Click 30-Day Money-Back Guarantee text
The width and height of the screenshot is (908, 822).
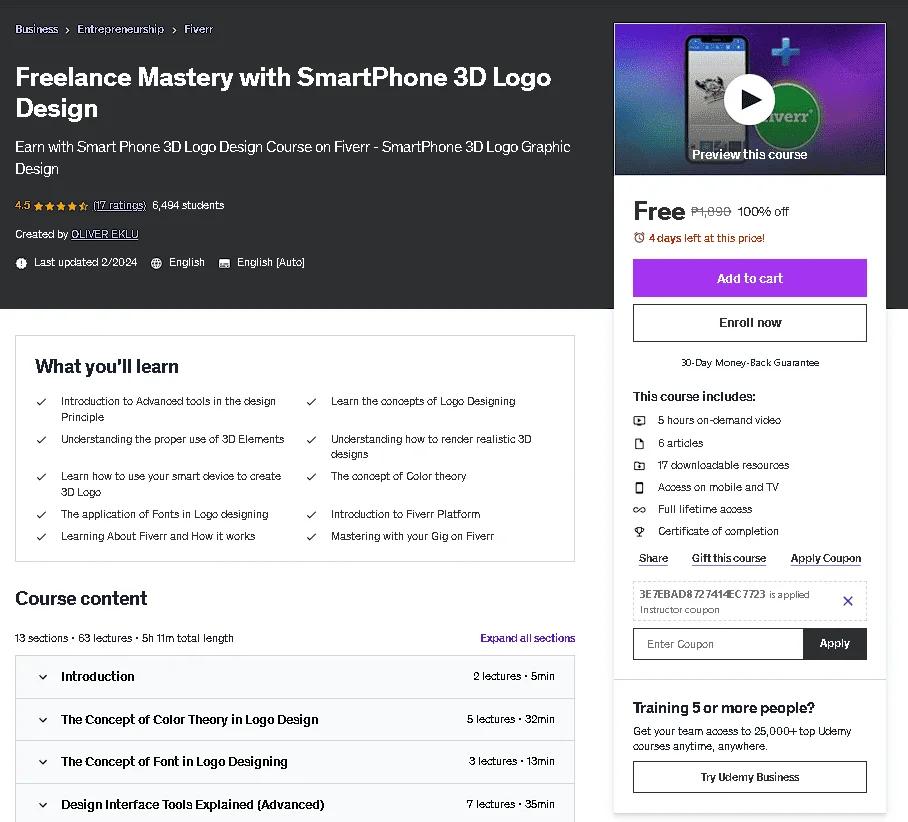750,363
